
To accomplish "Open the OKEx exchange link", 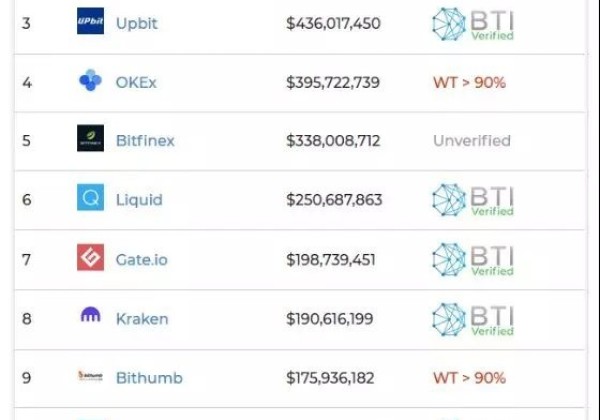I will (136, 82).
